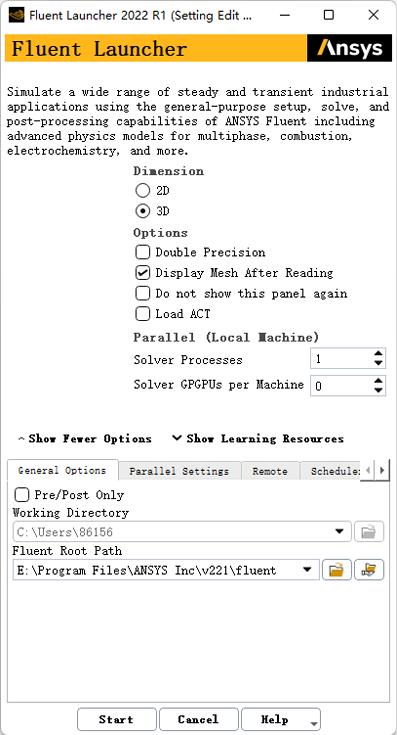Click the reset Fluent Root Path icon
Image resolution: width=397 pixels, height=735 pixels.
tap(369, 570)
